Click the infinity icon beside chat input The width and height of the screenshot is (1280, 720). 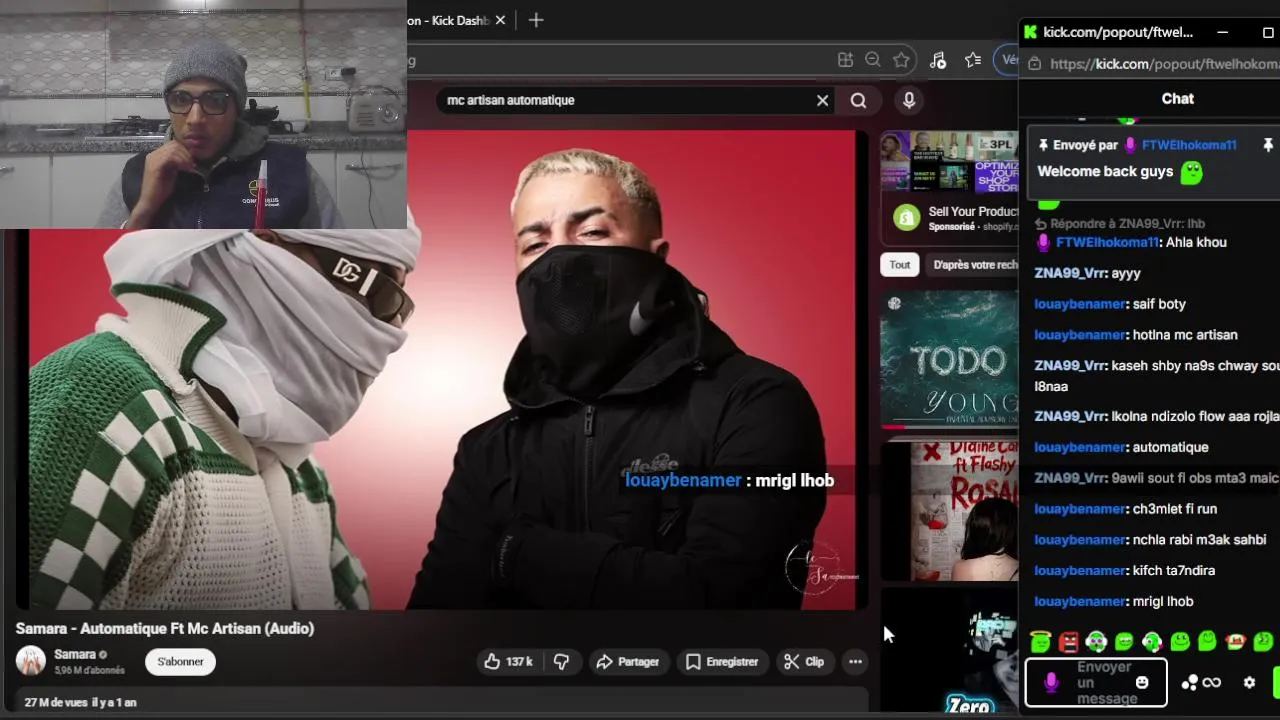[x=1212, y=682]
